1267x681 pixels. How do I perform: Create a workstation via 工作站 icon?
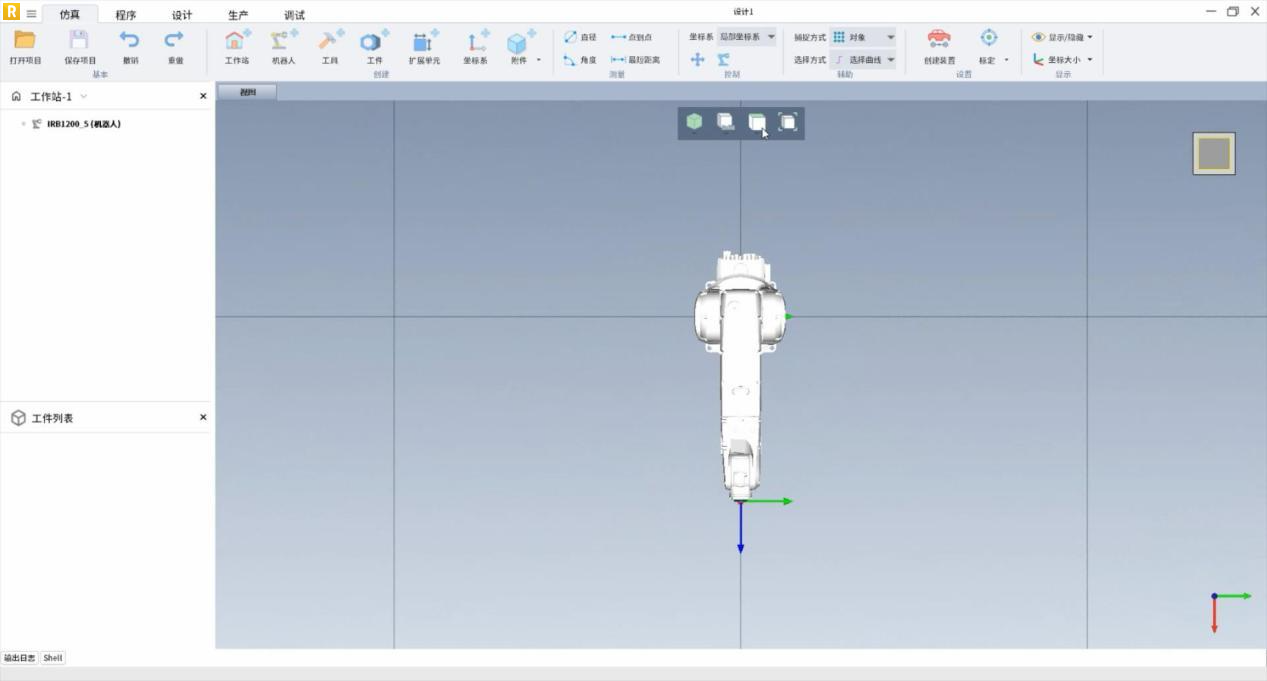point(236,41)
